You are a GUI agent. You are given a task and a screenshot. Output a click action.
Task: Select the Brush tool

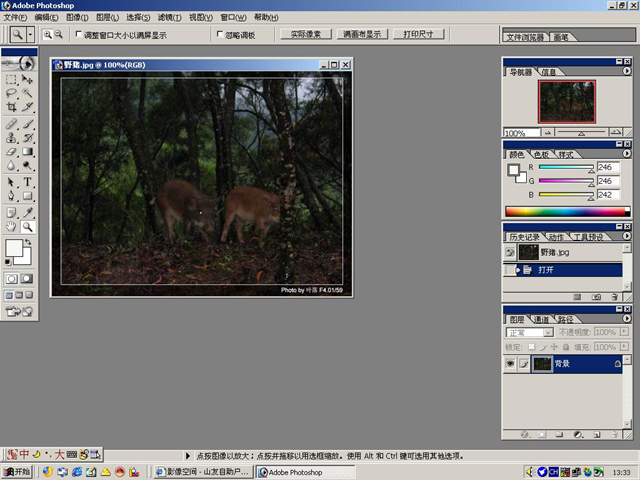[x=27, y=124]
